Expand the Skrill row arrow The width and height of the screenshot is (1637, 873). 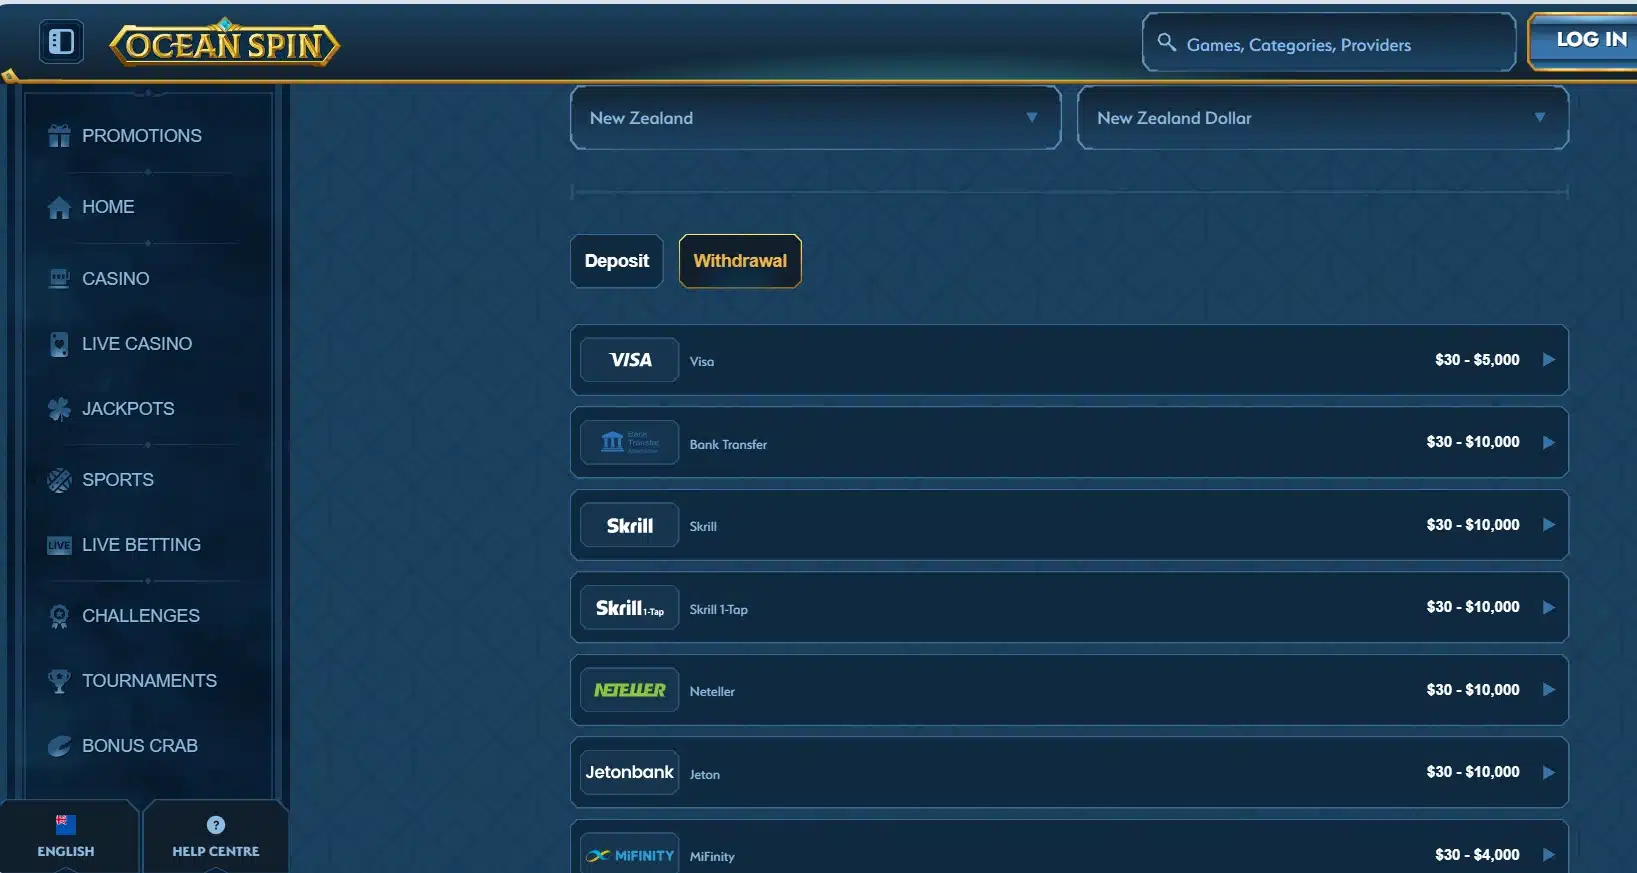pos(1548,525)
